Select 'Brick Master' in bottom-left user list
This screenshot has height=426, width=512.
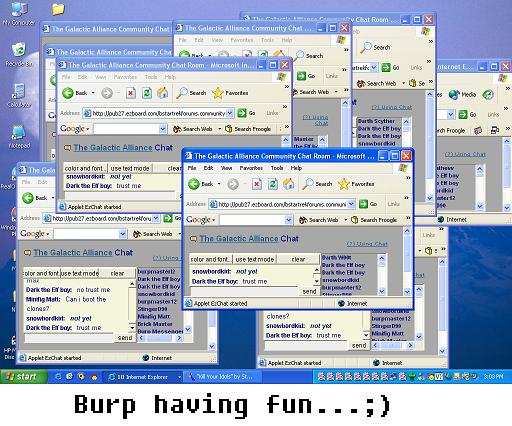[x=155, y=324]
